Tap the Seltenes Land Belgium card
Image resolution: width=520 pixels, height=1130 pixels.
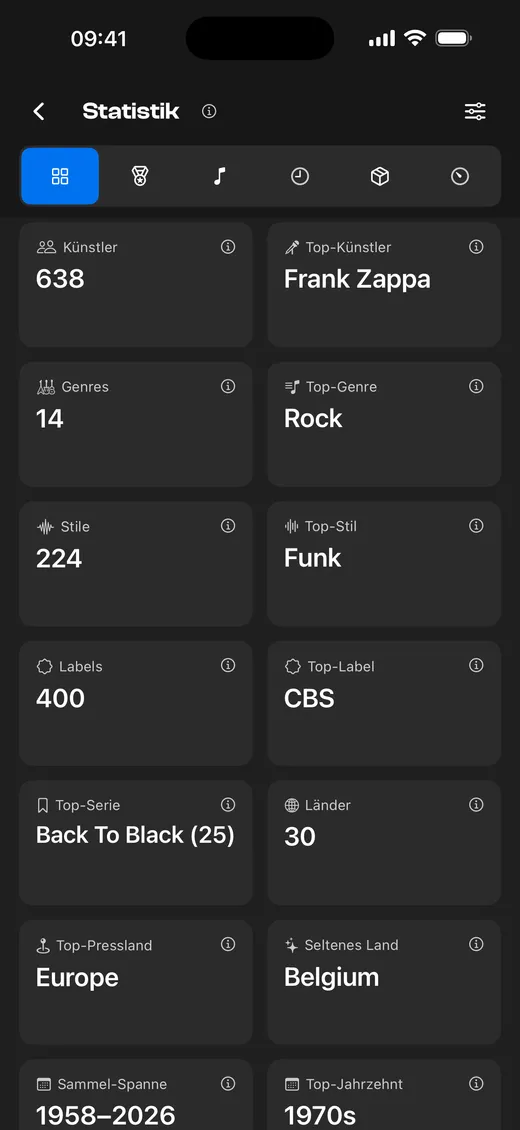coord(384,982)
